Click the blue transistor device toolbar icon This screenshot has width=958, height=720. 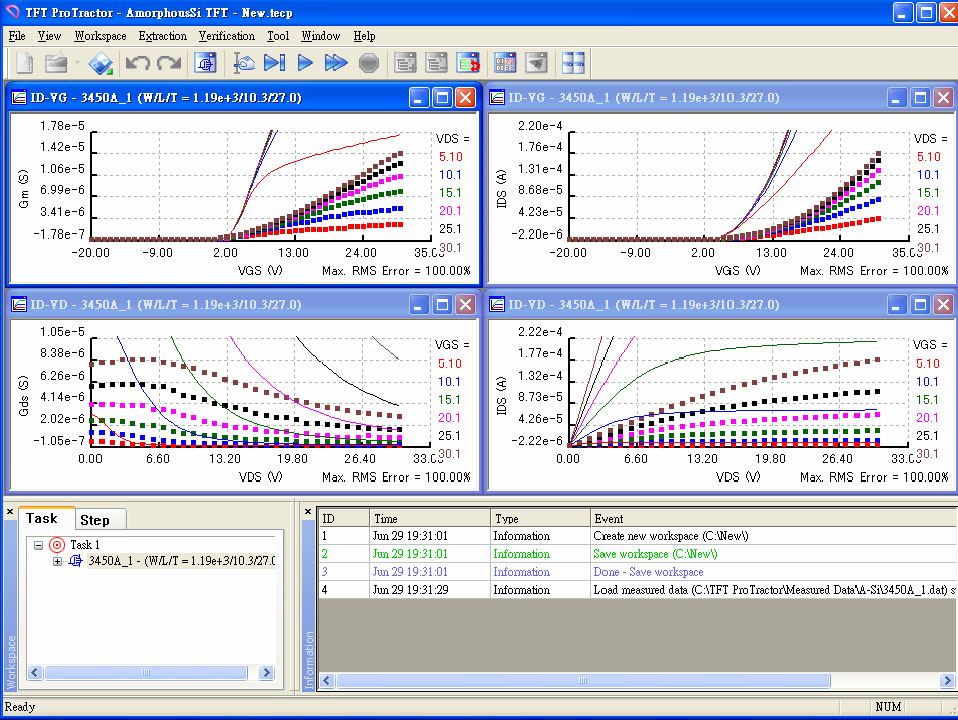pyautogui.click(x=206, y=63)
